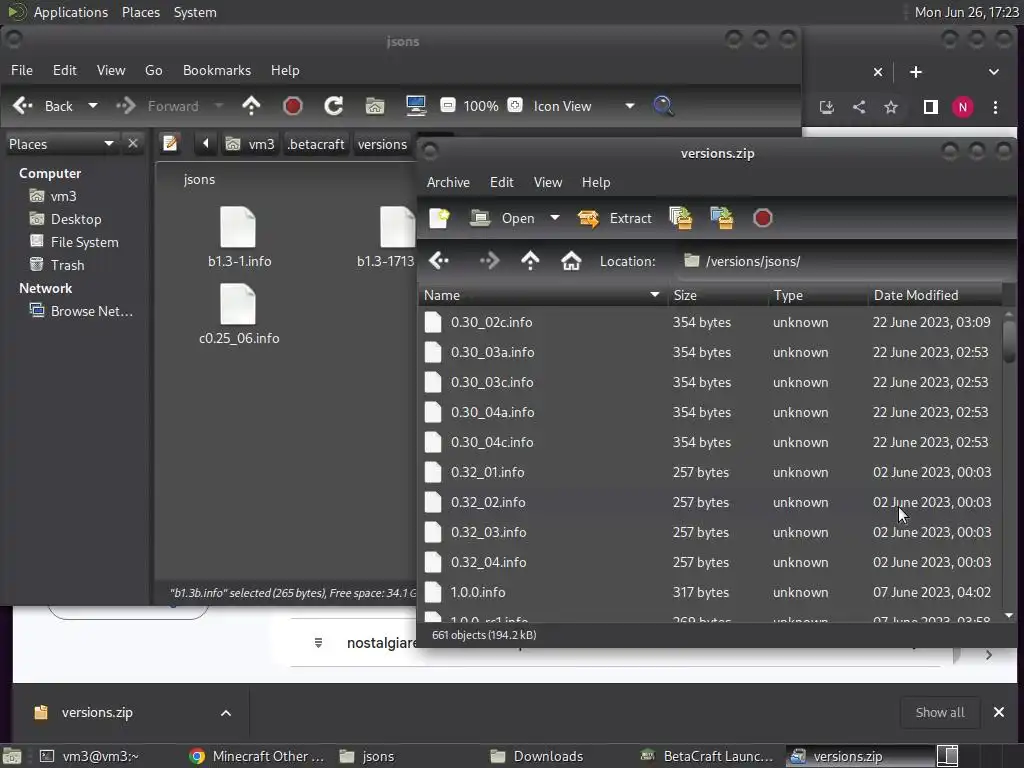Reload the jsons folder view
The image size is (1024, 768).
(x=334, y=106)
